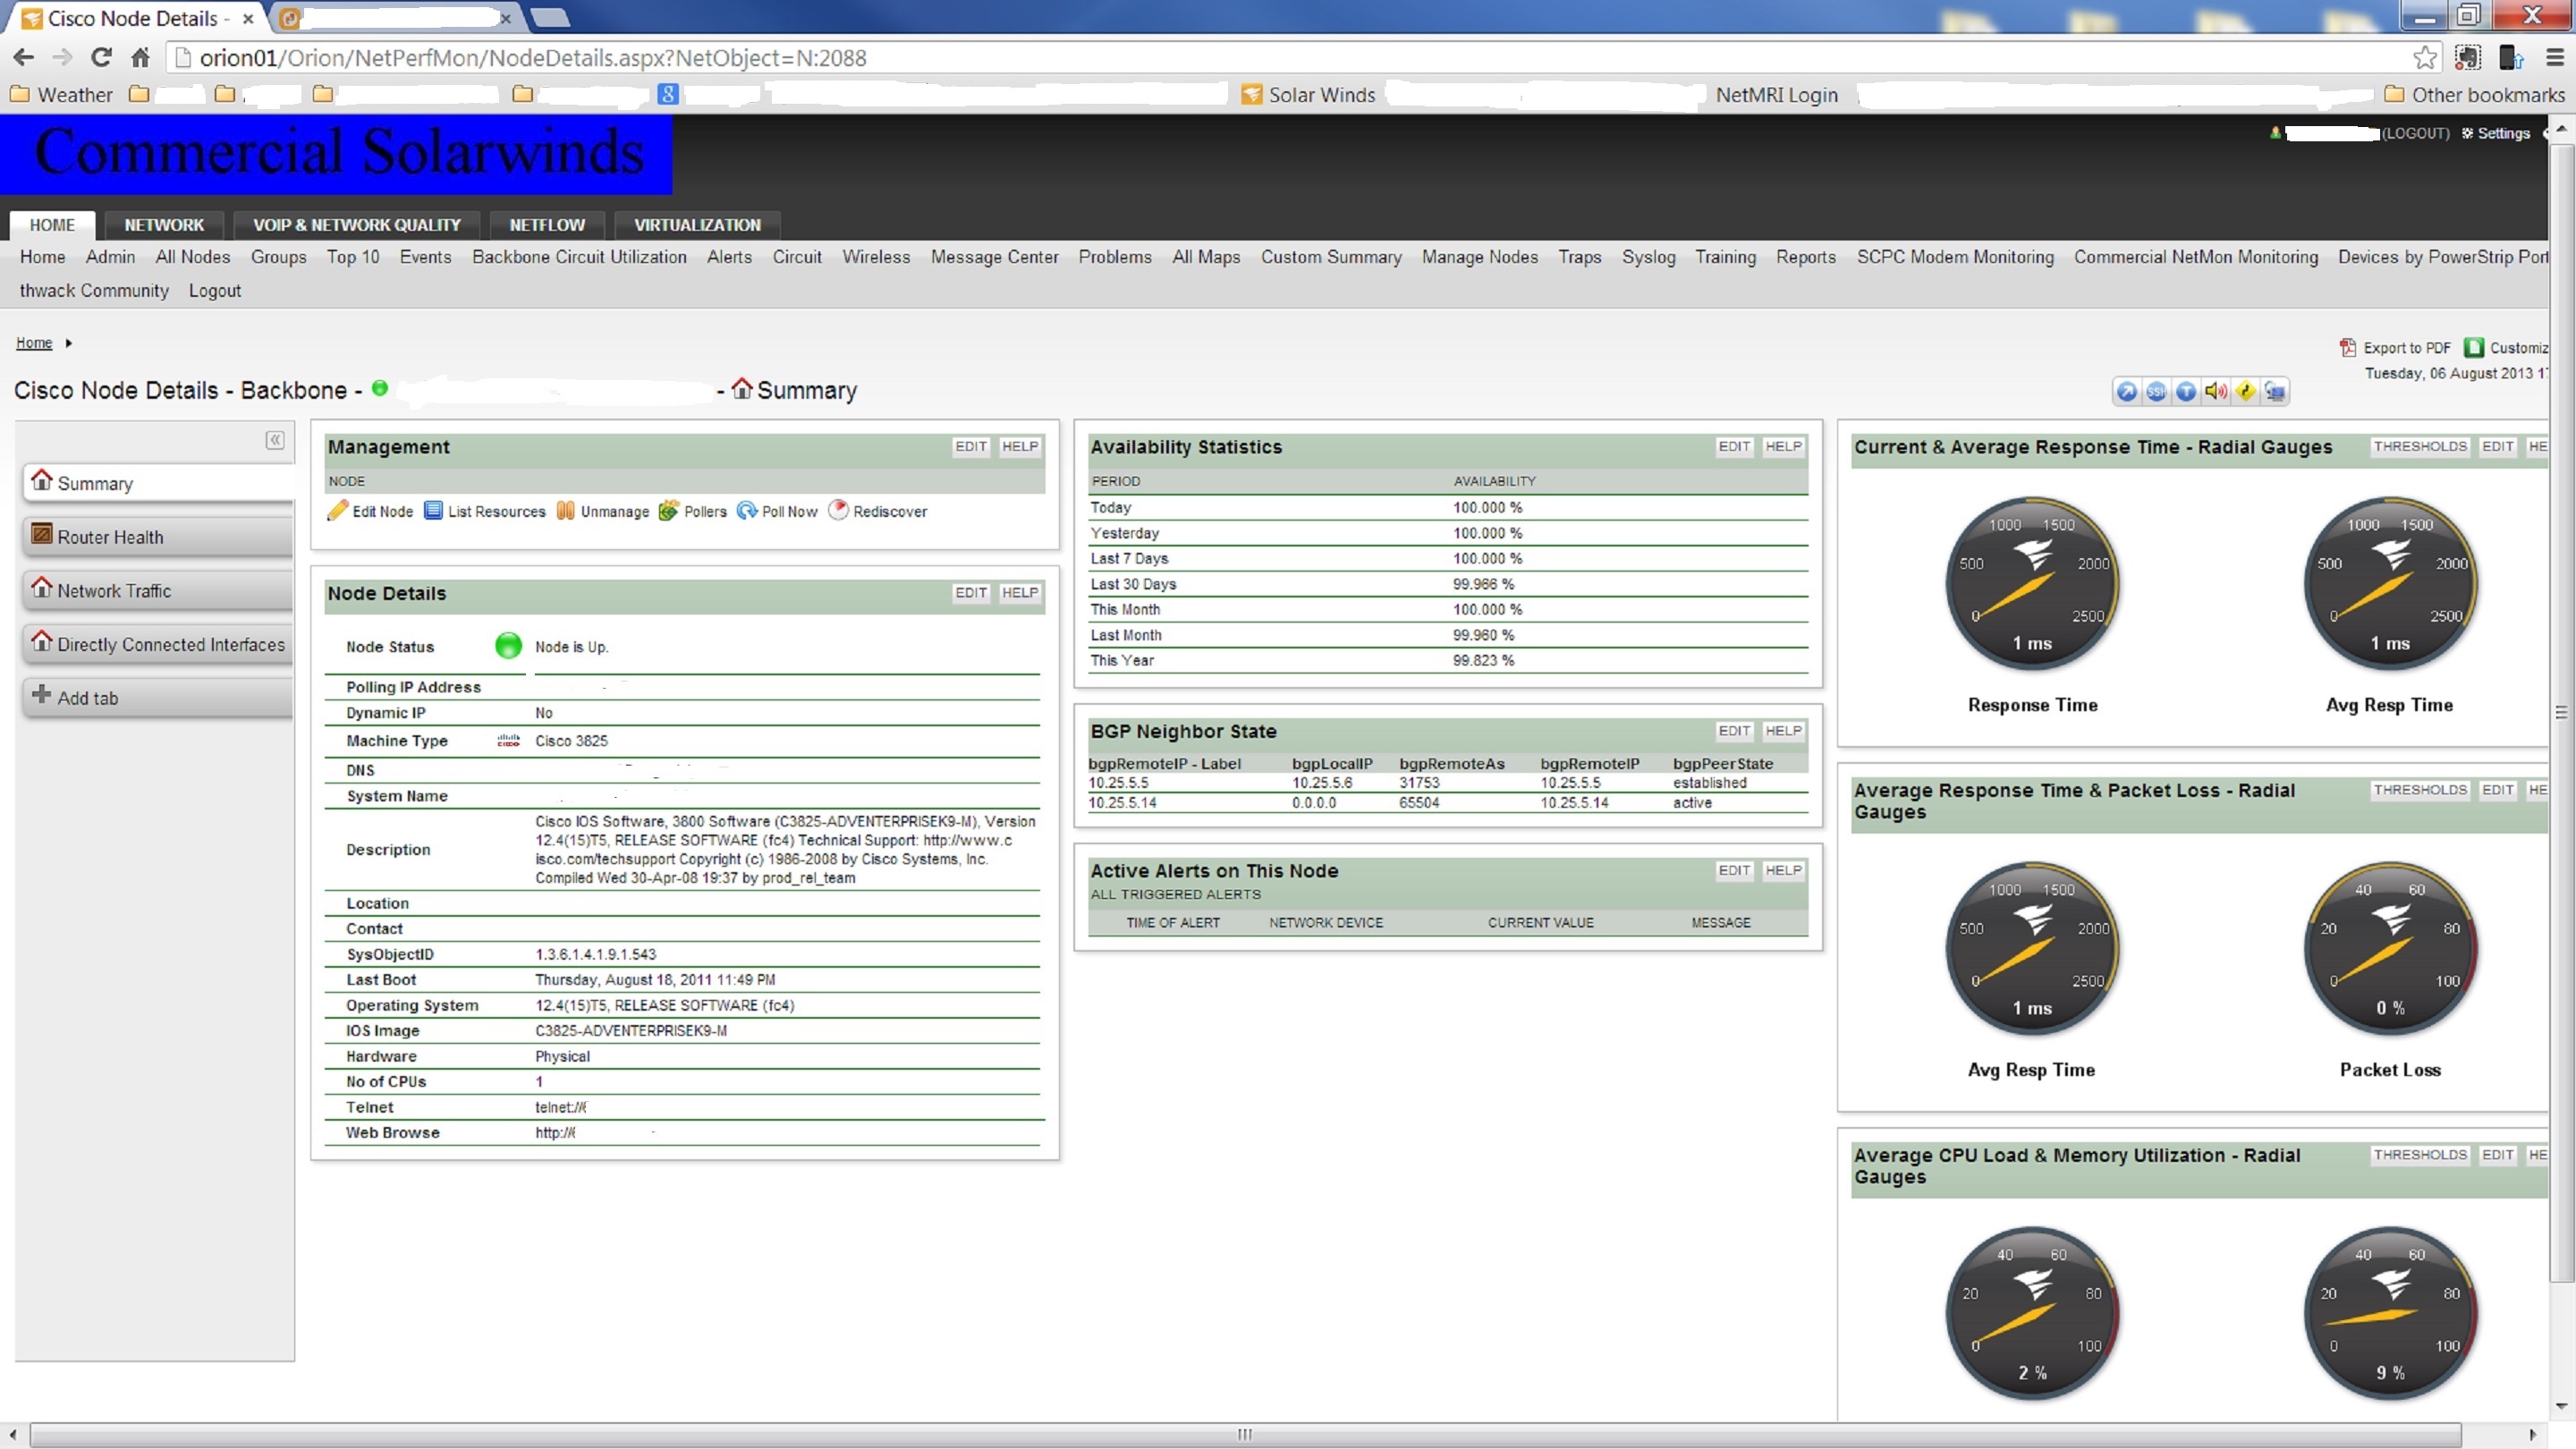The width and height of the screenshot is (2576, 1449).
Task: Click EDIT on BGP Neighbor State
Action: (1733, 731)
